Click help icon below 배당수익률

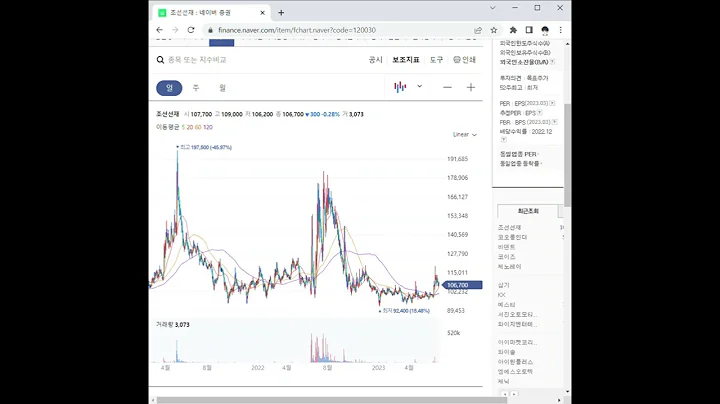coord(503,139)
